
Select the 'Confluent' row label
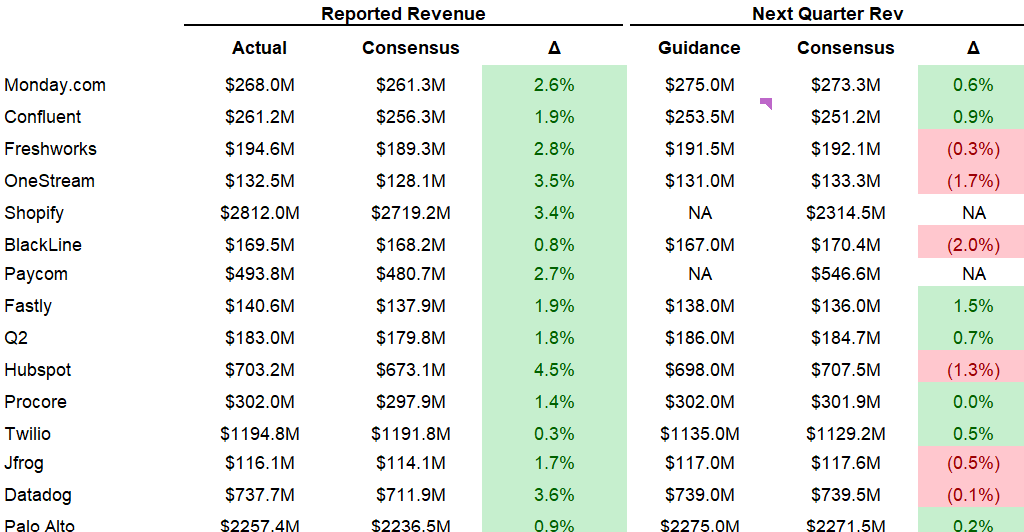pos(42,117)
